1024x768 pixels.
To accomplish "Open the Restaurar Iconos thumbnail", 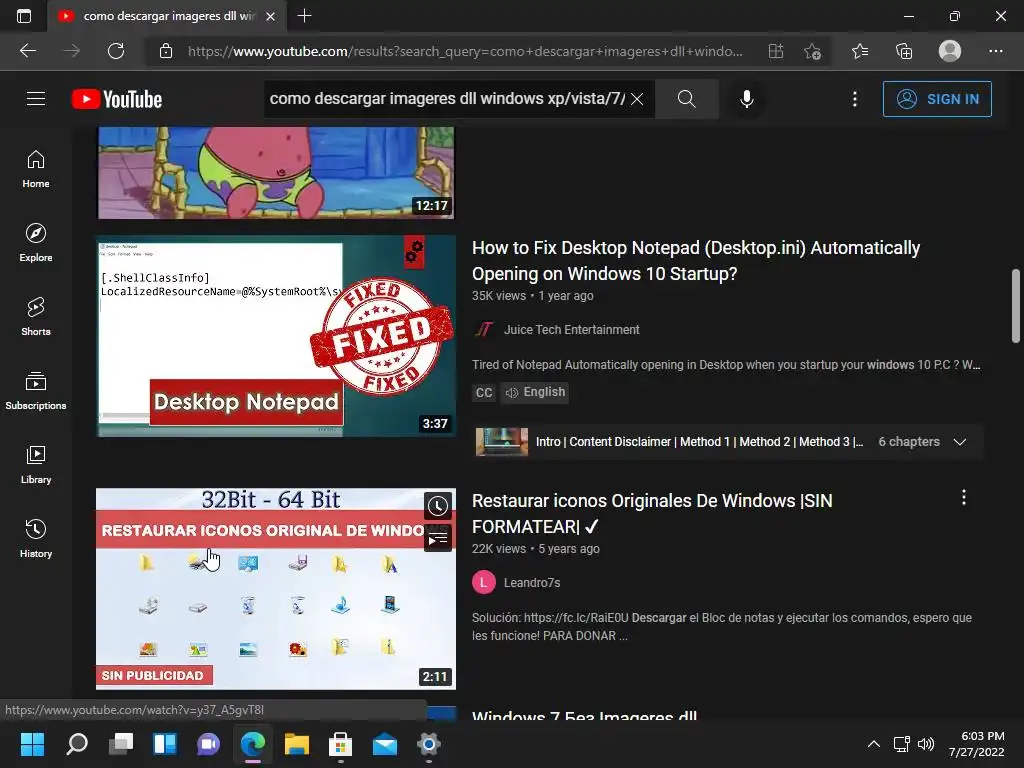I will pyautogui.click(x=276, y=589).
